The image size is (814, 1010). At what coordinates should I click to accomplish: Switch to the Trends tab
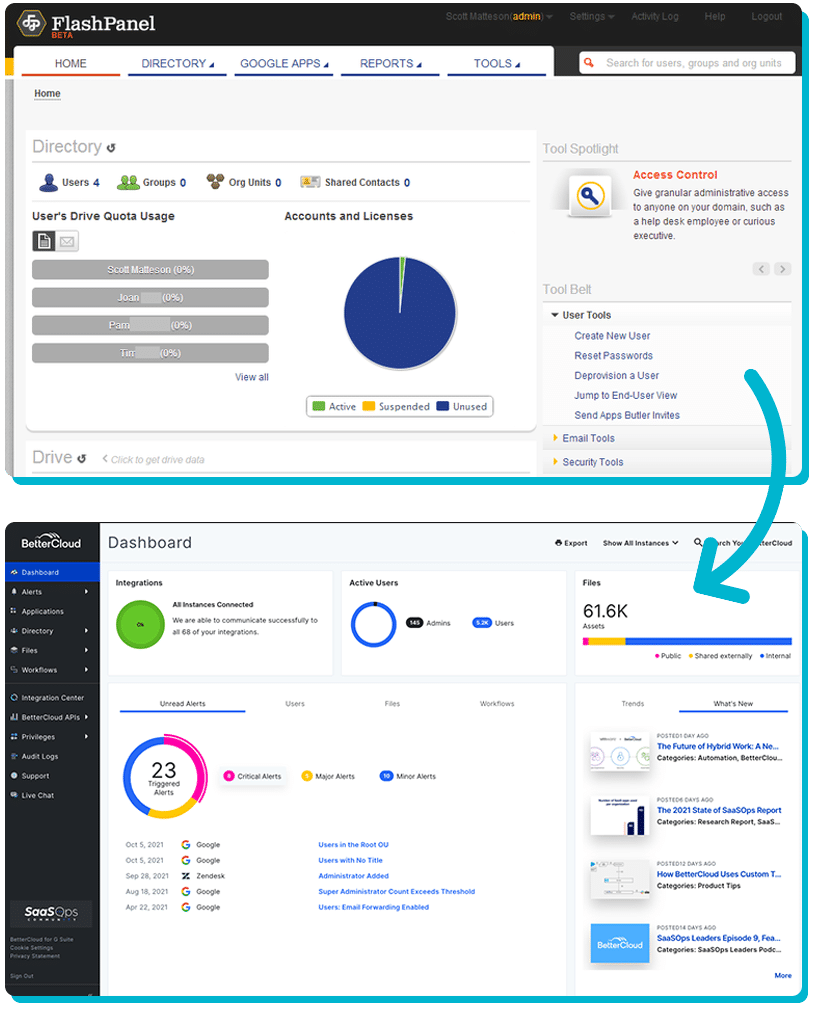pos(632,704)
